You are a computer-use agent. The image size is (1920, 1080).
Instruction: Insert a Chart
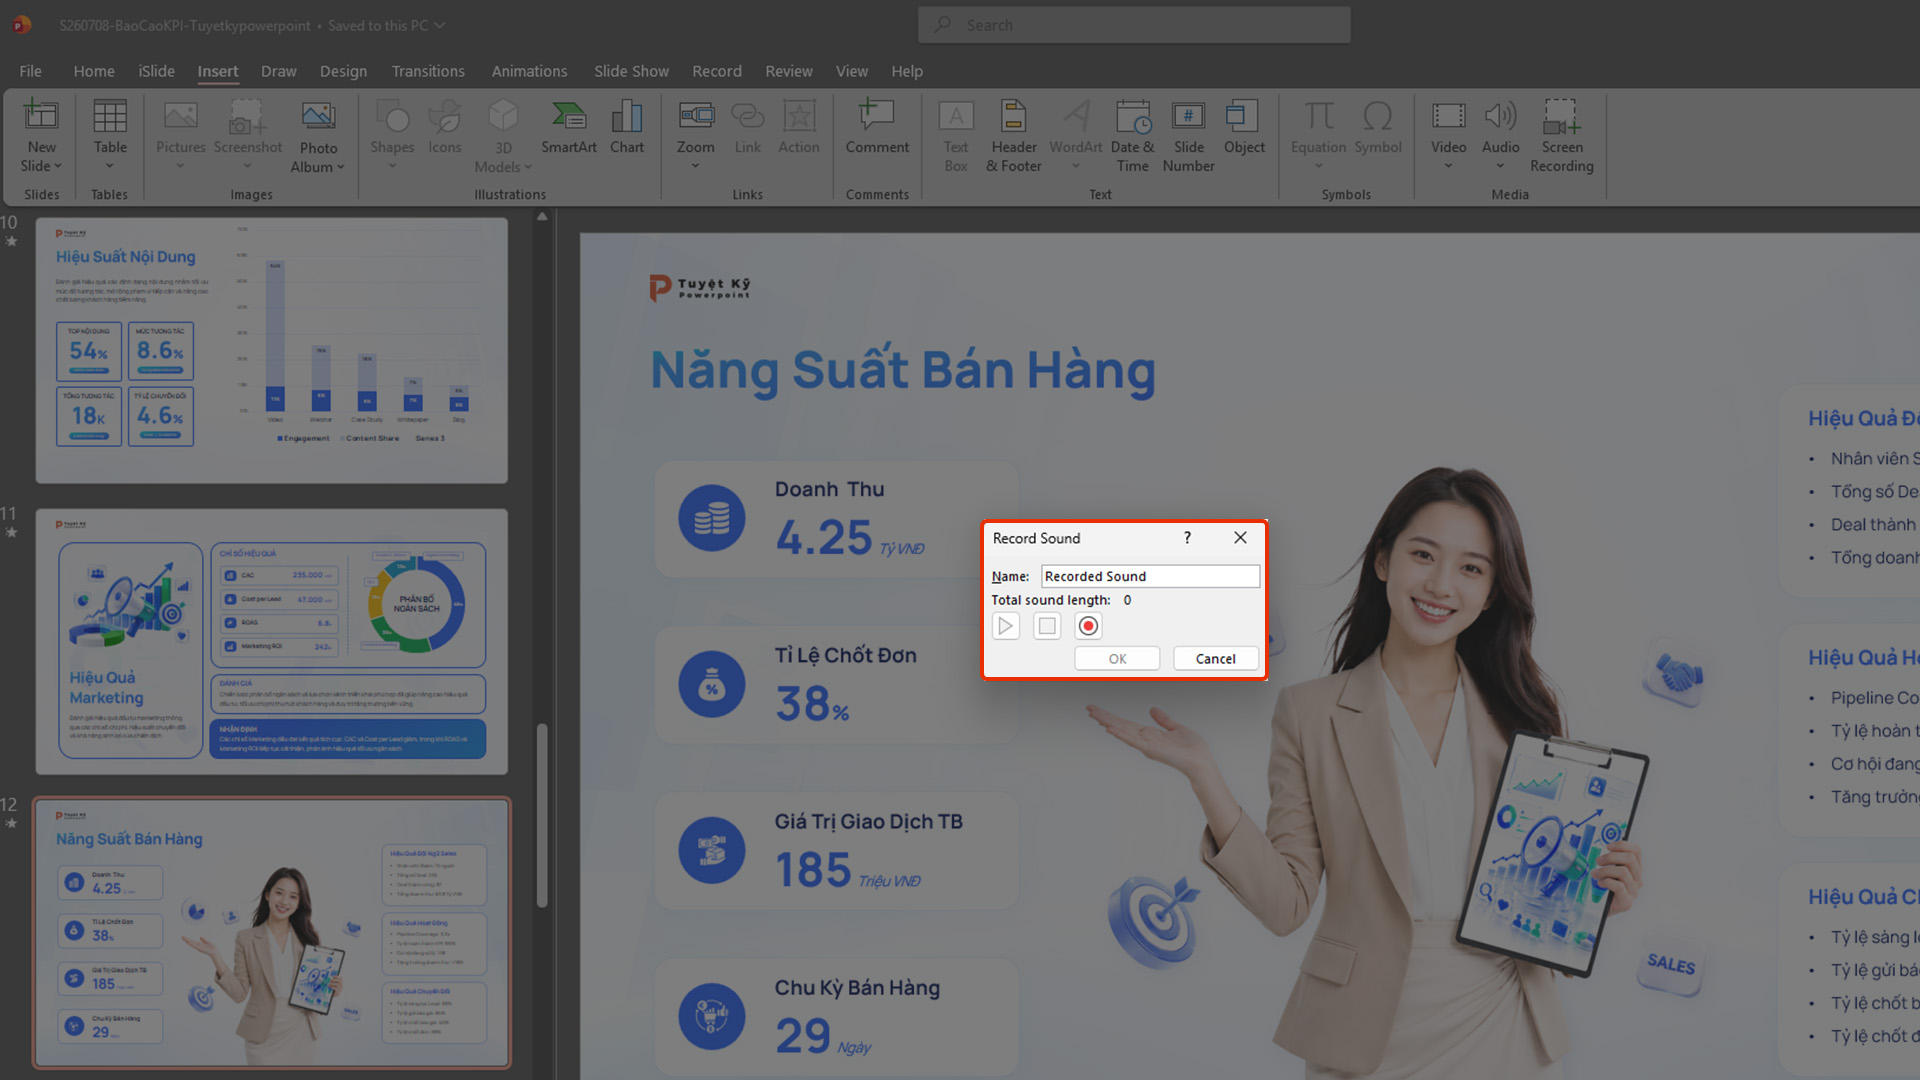pos(627,127)
